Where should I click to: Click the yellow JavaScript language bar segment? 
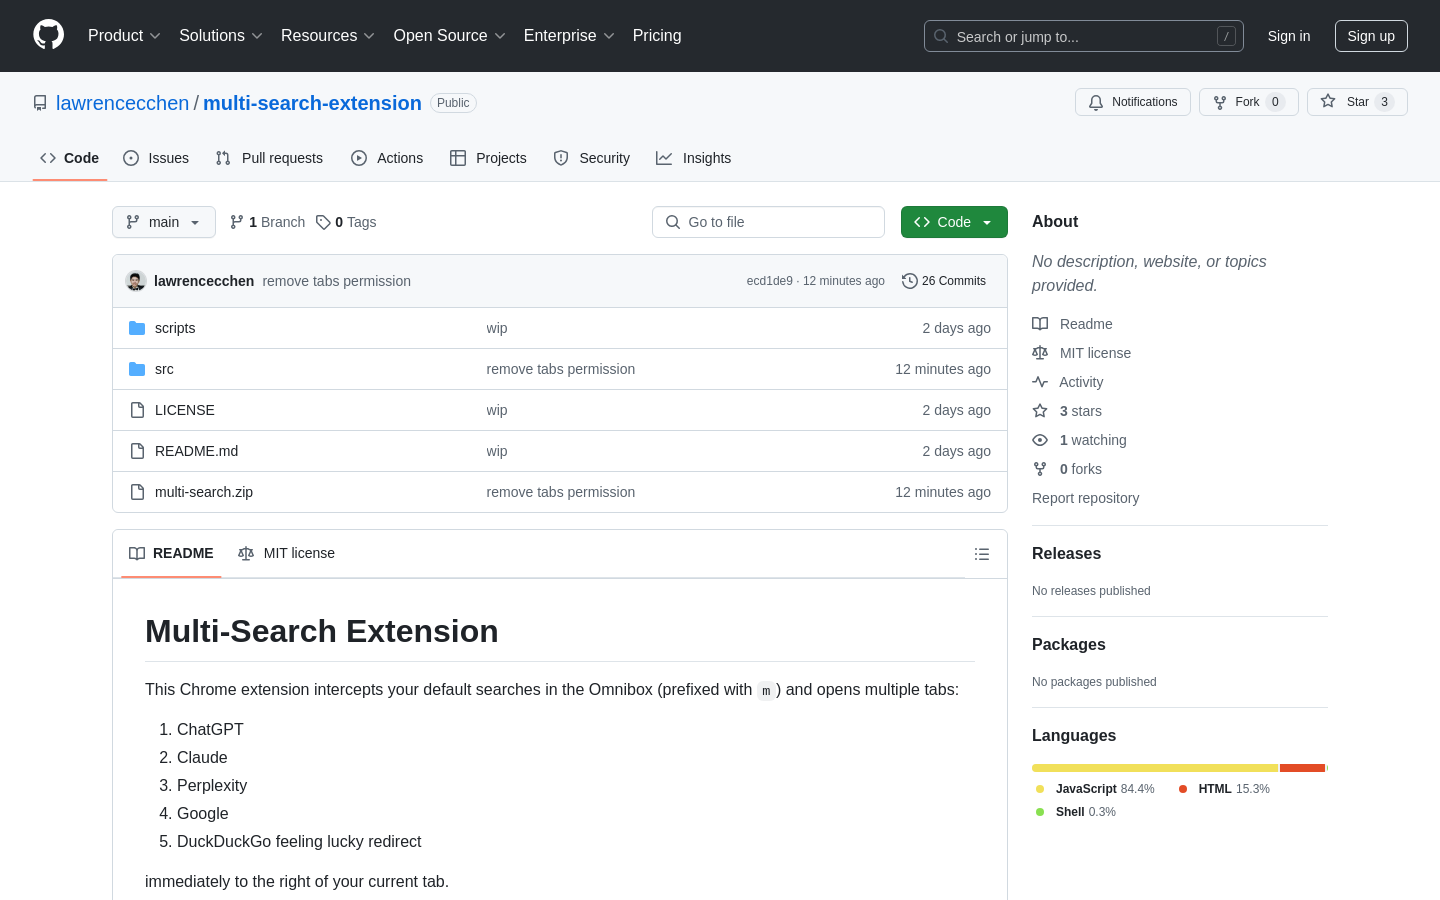pos(1155,768)
